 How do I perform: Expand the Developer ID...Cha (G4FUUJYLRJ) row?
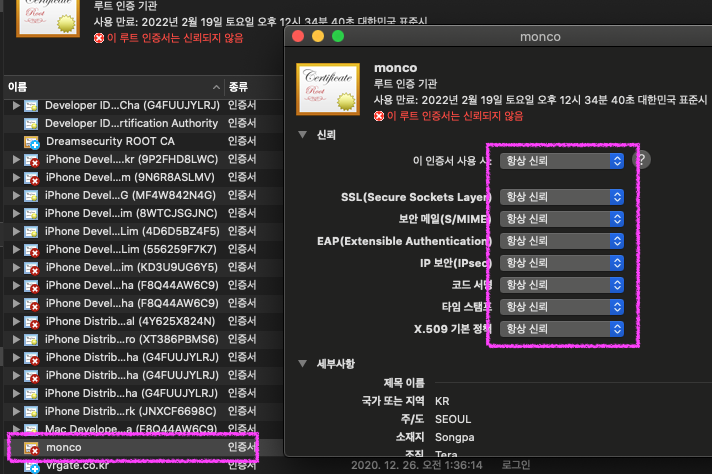[16, 105]
